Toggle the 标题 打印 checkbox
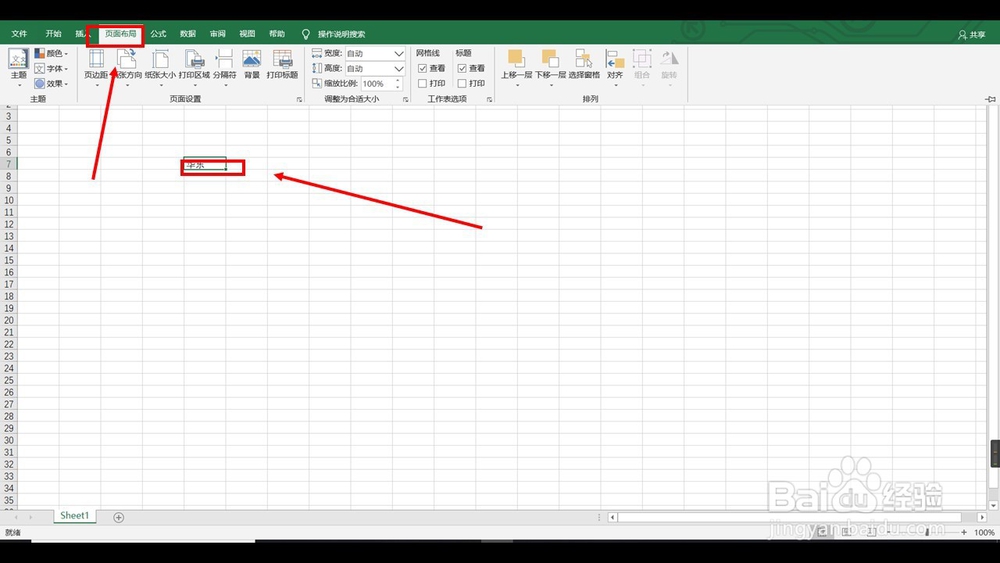Image resolution: width=1000 pixels, height=563 pixels. point(462,84)
